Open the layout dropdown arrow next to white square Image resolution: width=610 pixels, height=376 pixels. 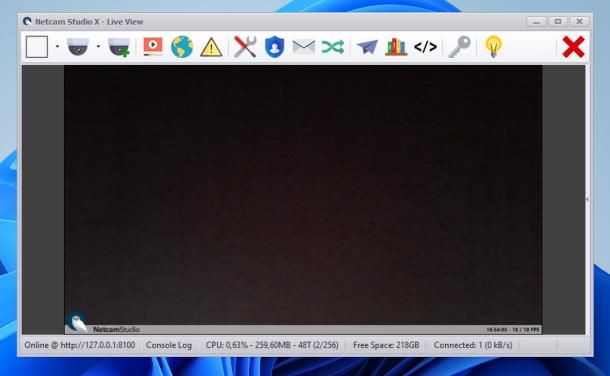point(57,47)
